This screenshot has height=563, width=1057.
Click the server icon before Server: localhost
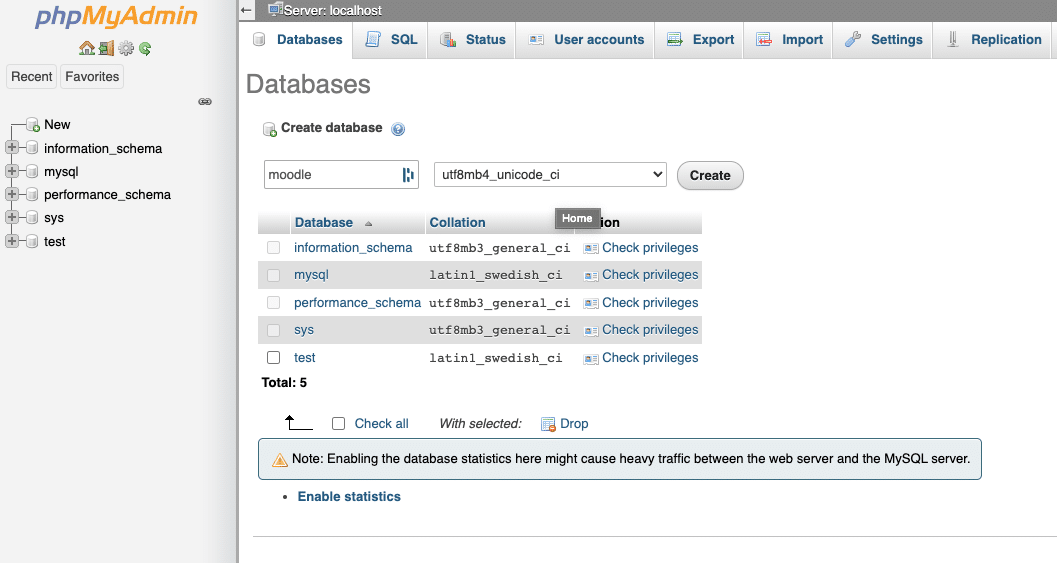(x=275, y=9)
